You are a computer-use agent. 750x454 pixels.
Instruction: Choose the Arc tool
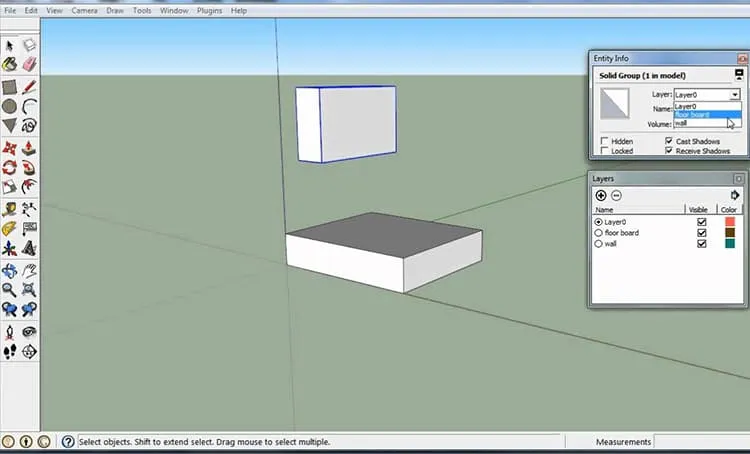tap(29, 106)
